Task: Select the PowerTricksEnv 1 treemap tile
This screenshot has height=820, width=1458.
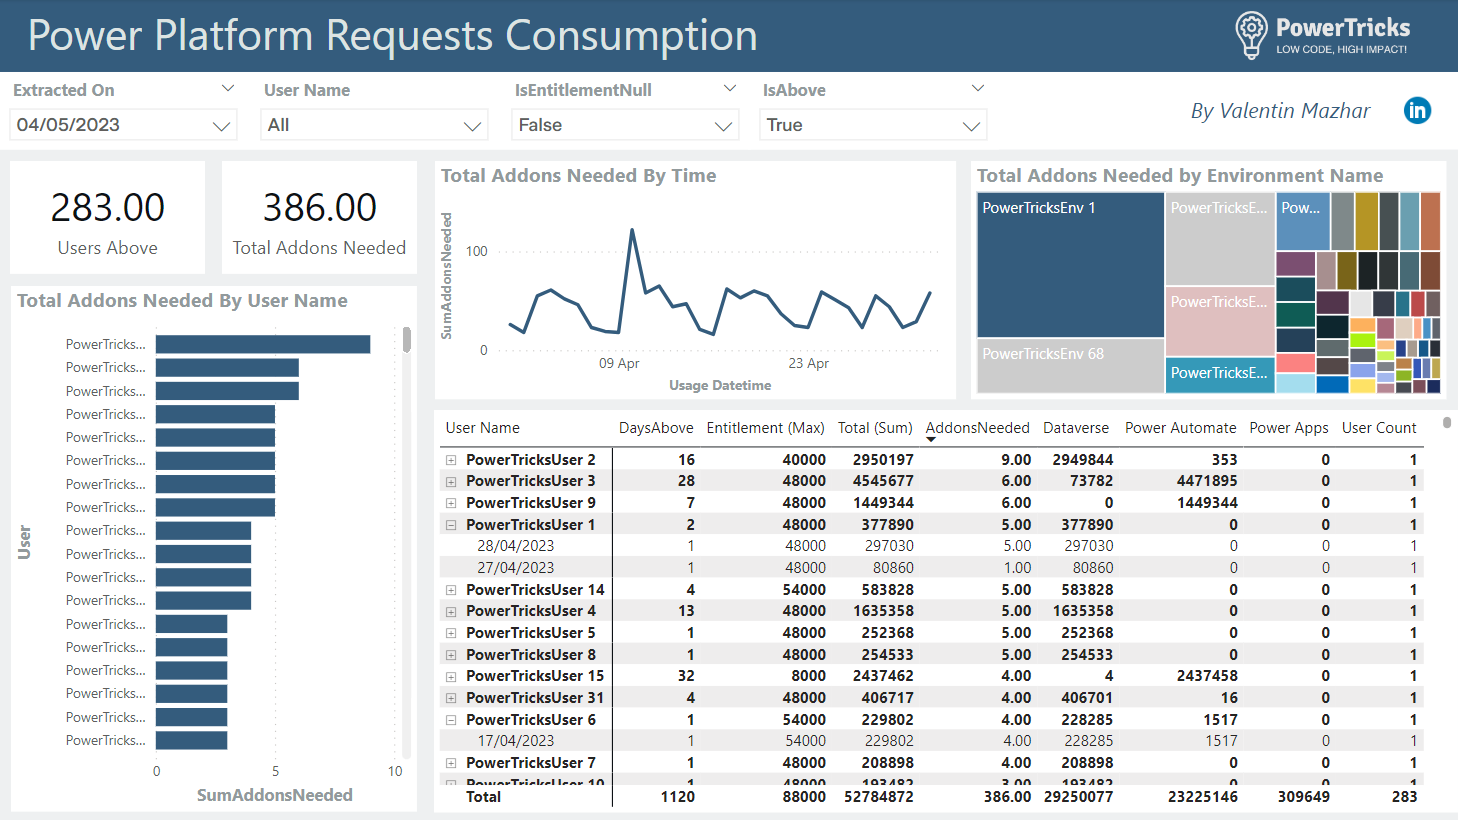Action: pyautogui.click(x=1070, y=265)
